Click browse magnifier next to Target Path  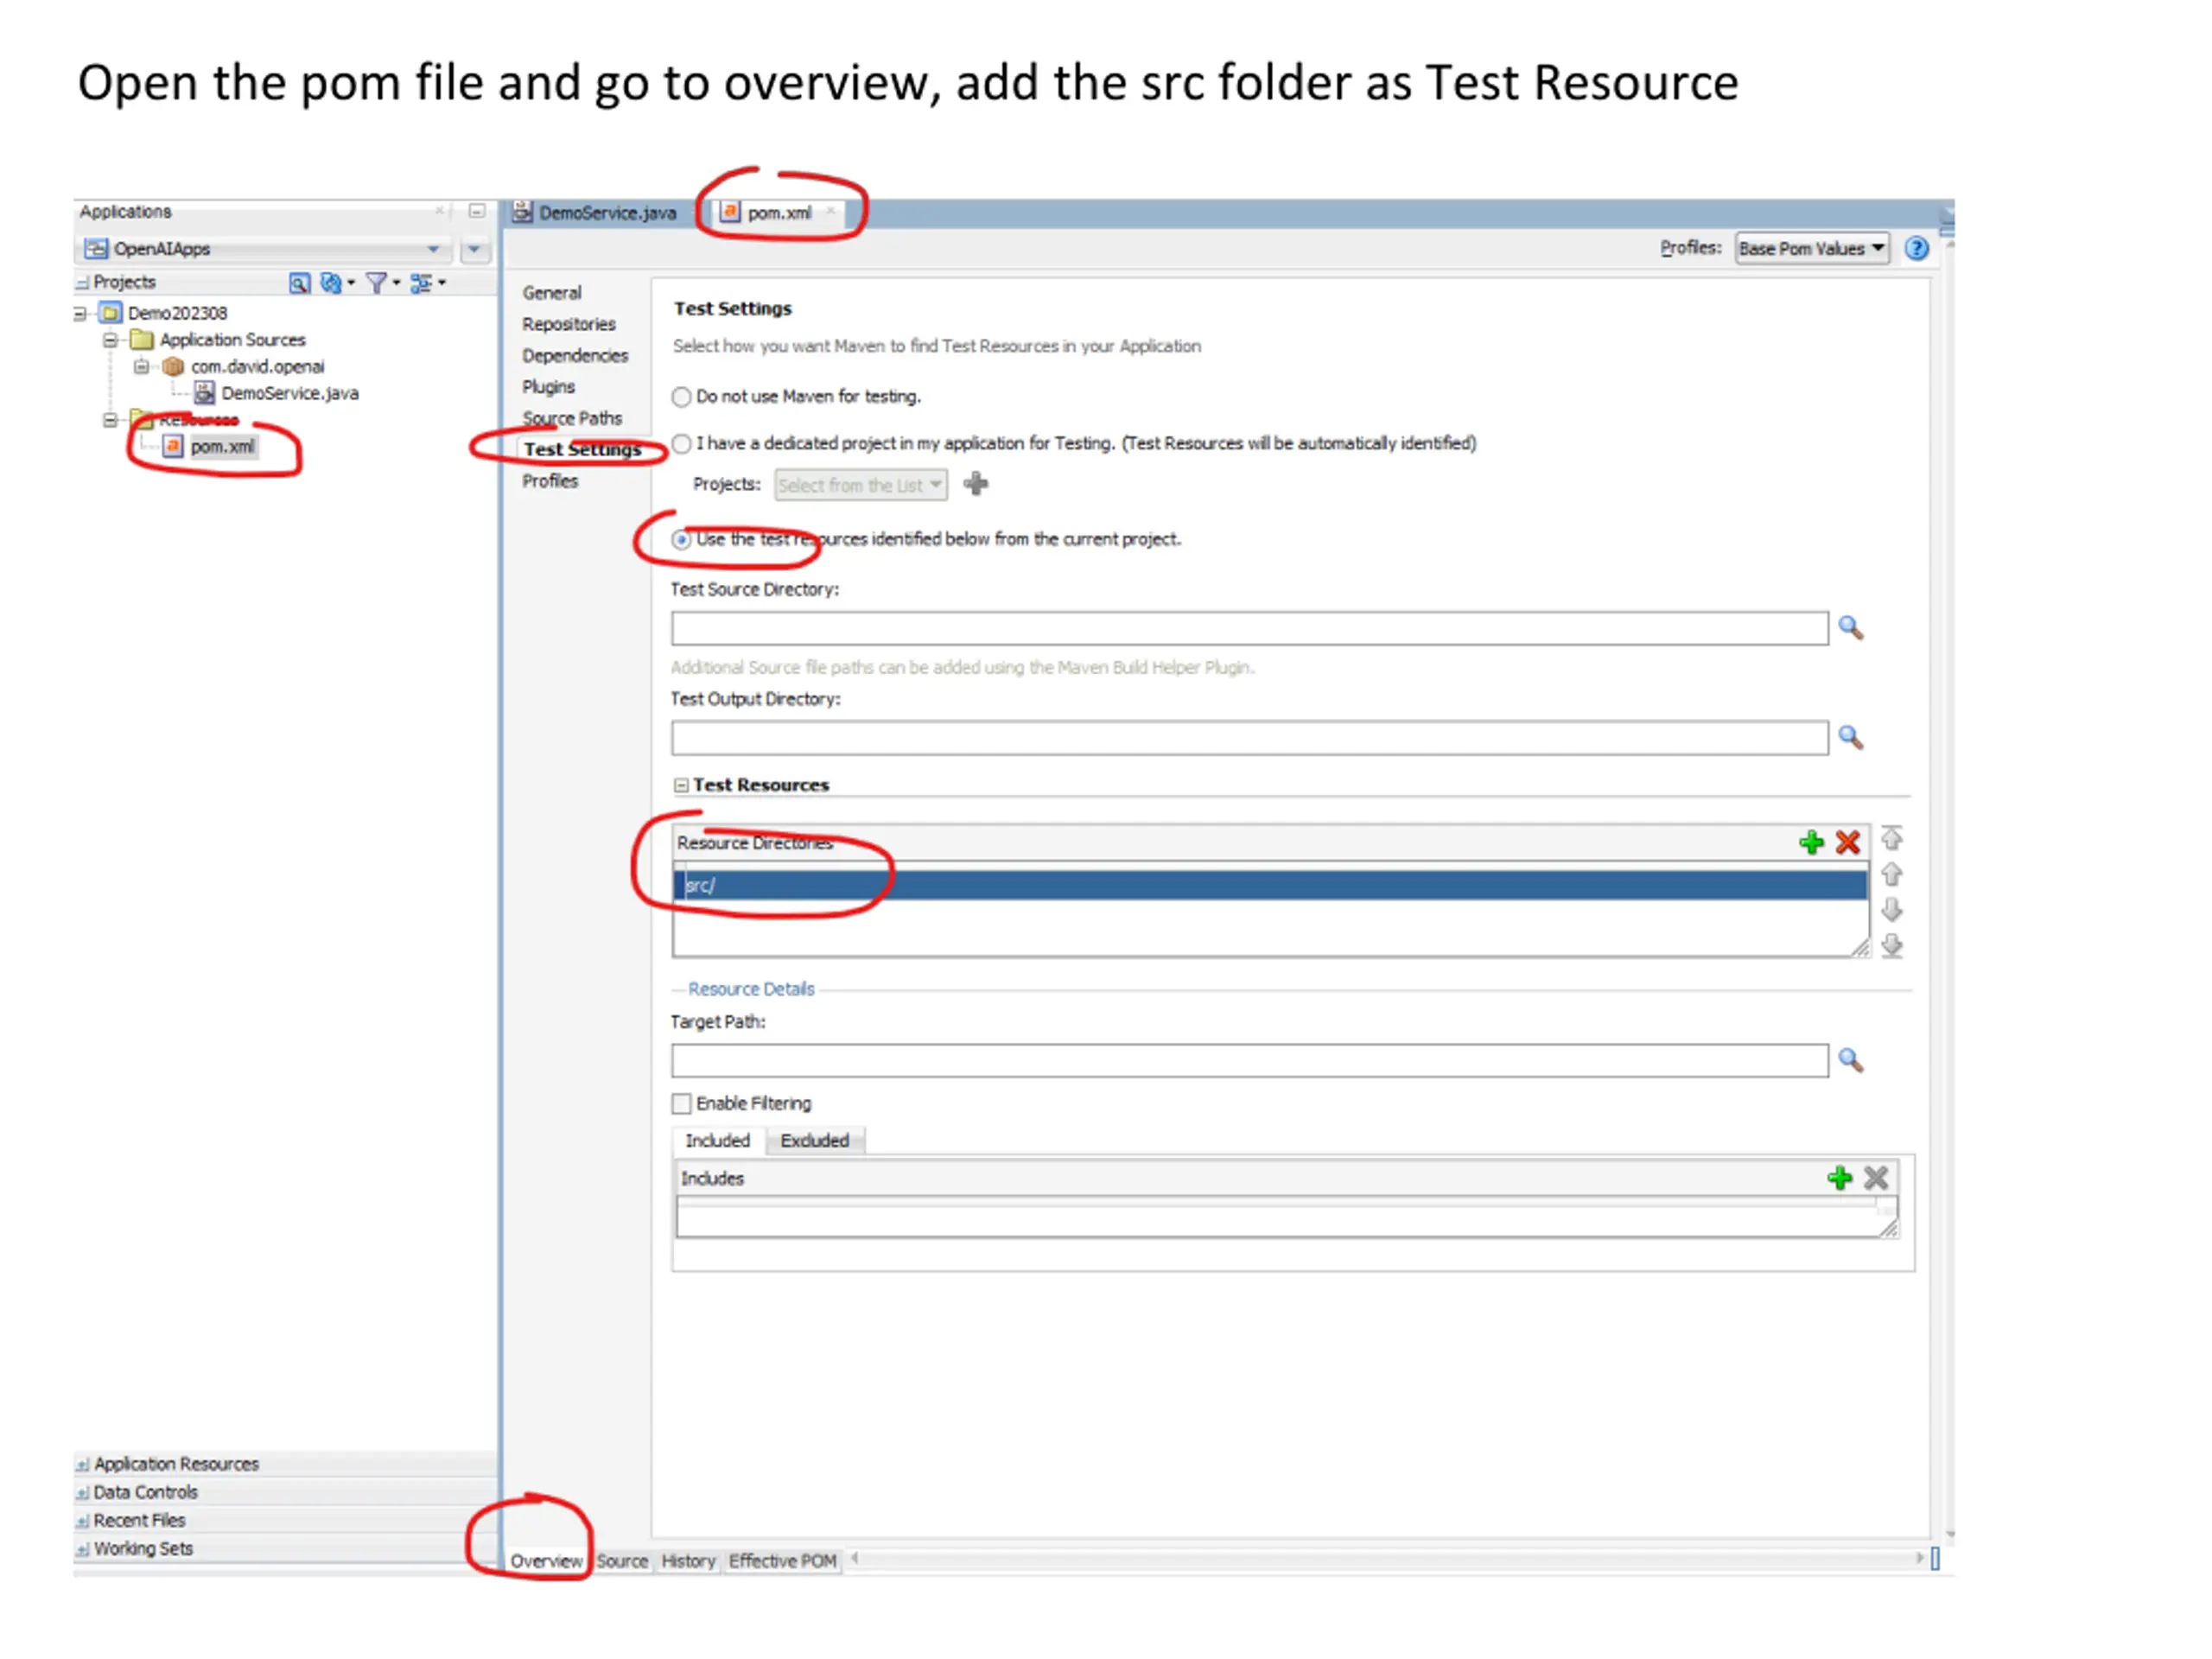pos(1850,1060)
